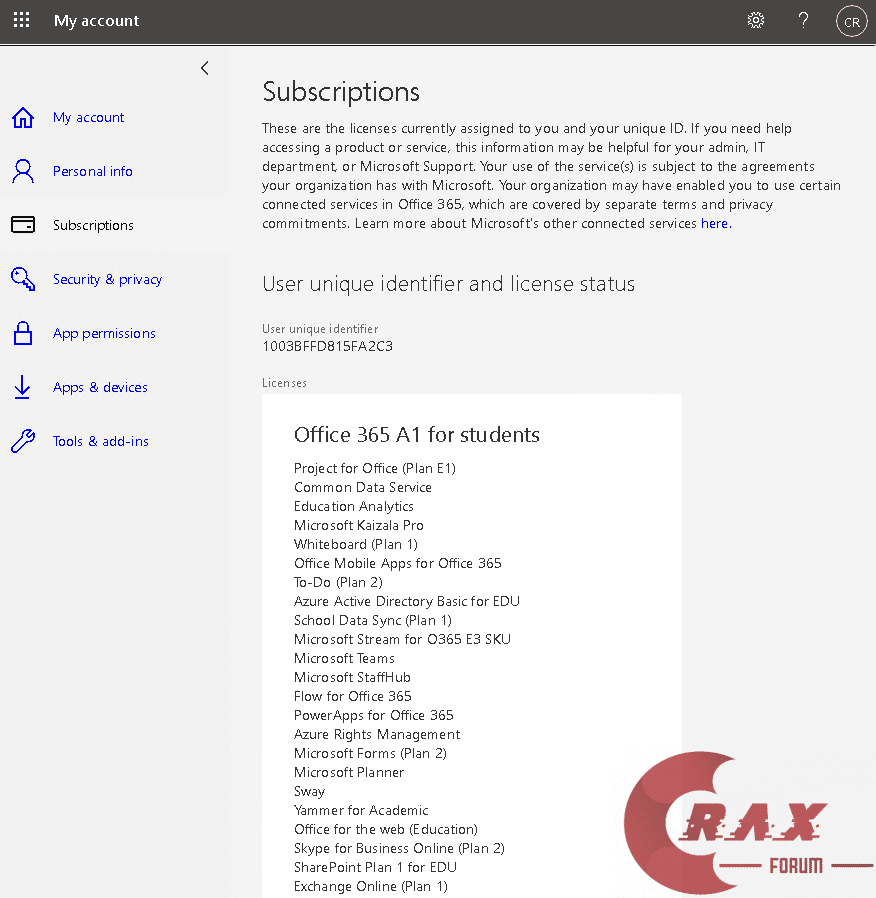Image resolution: width=876 pixels, height=898 pixels.
Task: Open Personal info page
Action: pyautogui.click(x=93, y=171)
